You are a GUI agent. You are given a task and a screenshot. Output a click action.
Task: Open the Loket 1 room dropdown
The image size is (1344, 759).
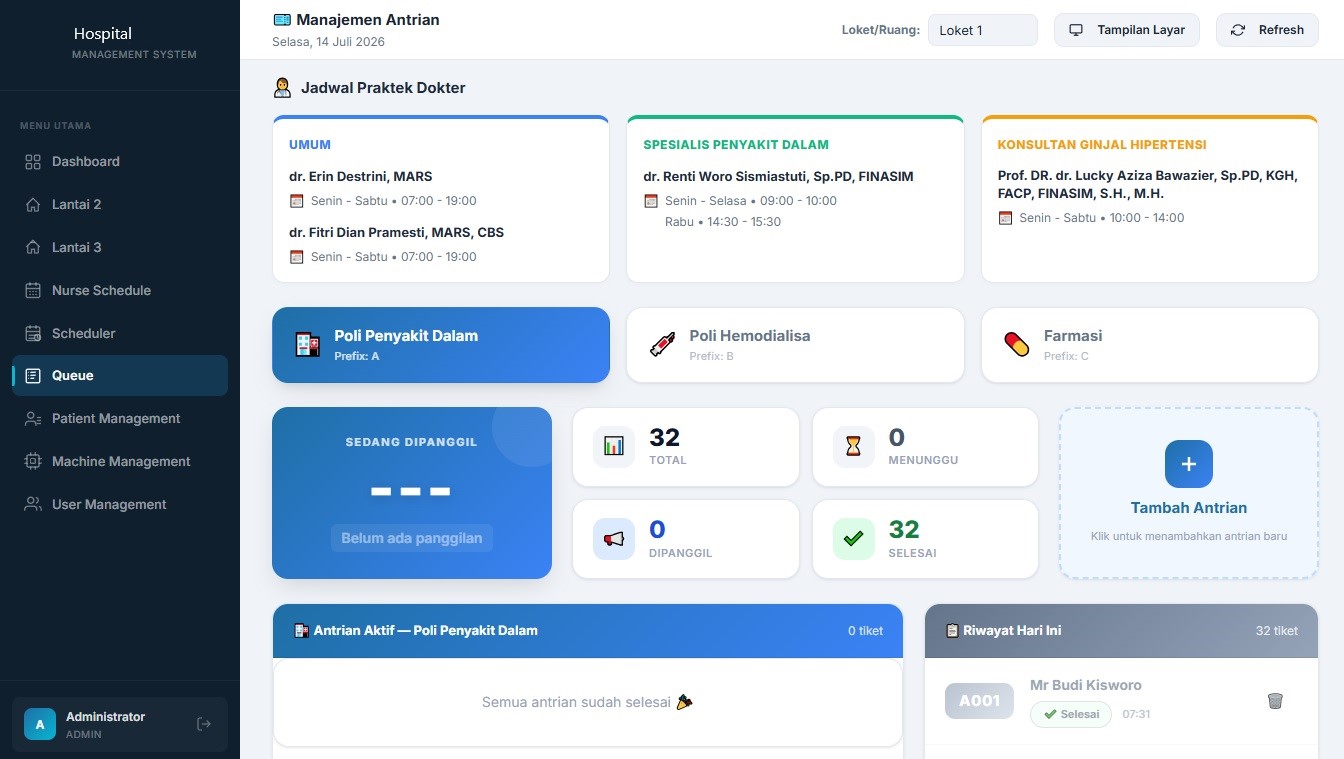(x=983, y=30)
